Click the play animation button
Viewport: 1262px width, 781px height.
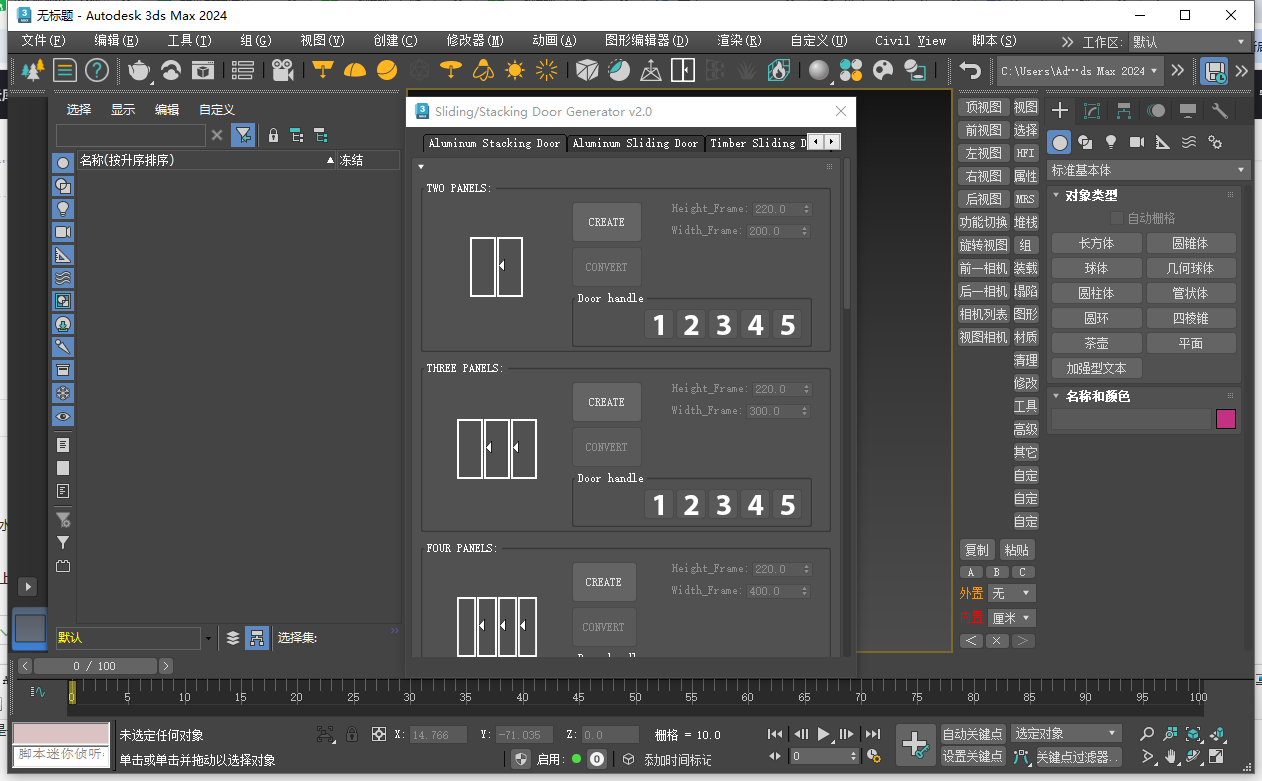pyautogui.click(x=824, y=734)
